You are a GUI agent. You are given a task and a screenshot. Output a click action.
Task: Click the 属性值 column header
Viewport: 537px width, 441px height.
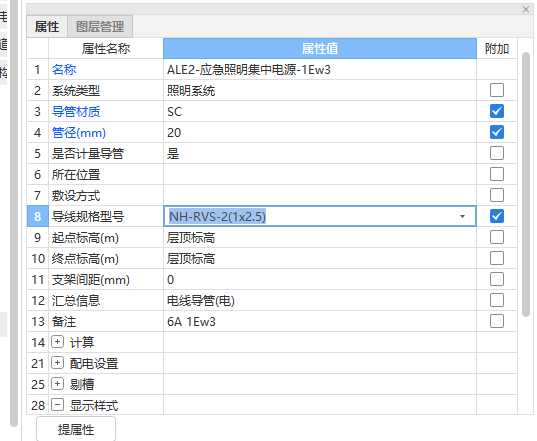click(320, 48)
